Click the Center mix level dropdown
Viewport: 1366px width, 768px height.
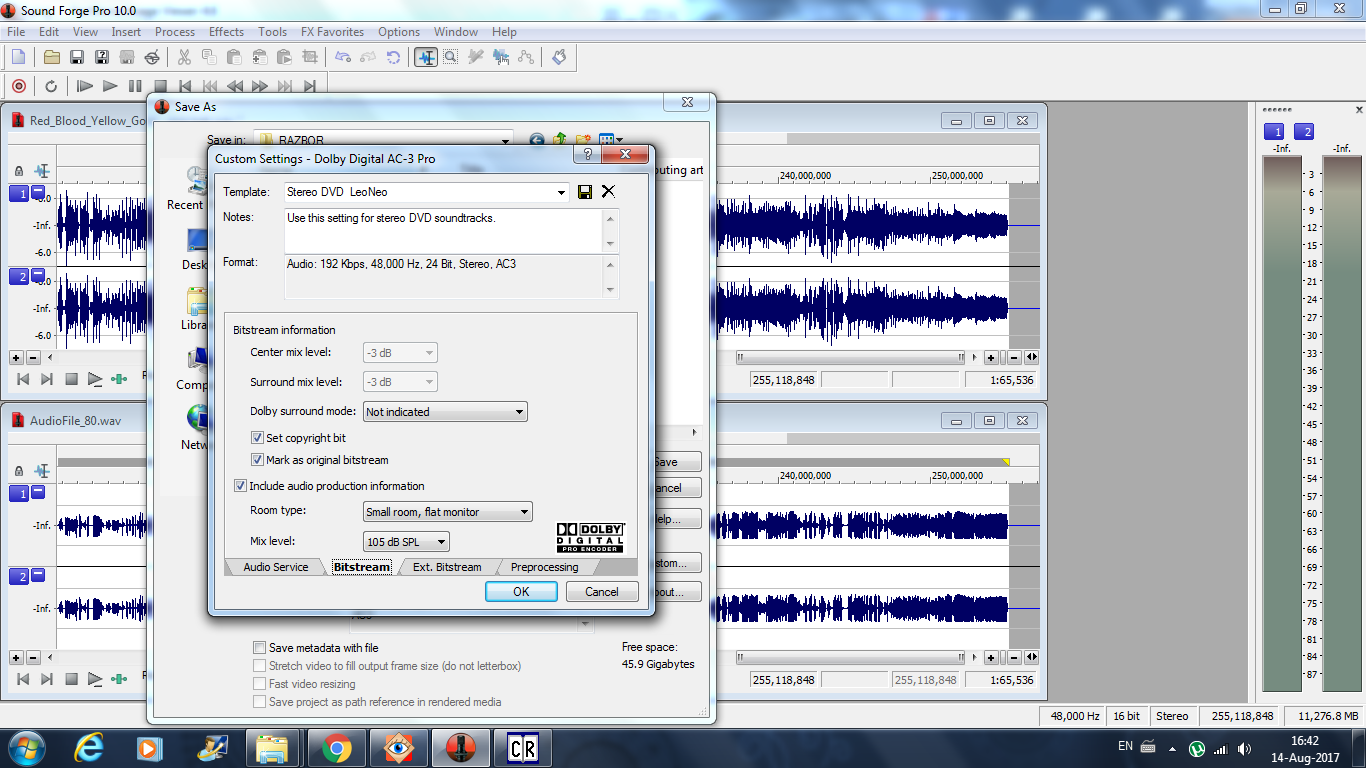400,353
